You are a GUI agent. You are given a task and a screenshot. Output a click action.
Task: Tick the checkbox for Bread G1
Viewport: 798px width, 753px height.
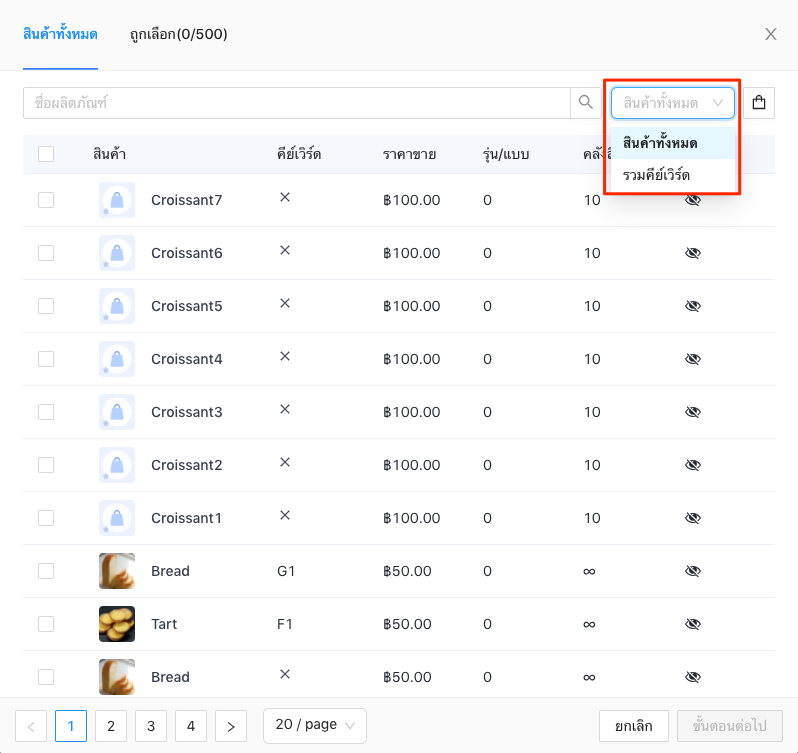[46, 571]
